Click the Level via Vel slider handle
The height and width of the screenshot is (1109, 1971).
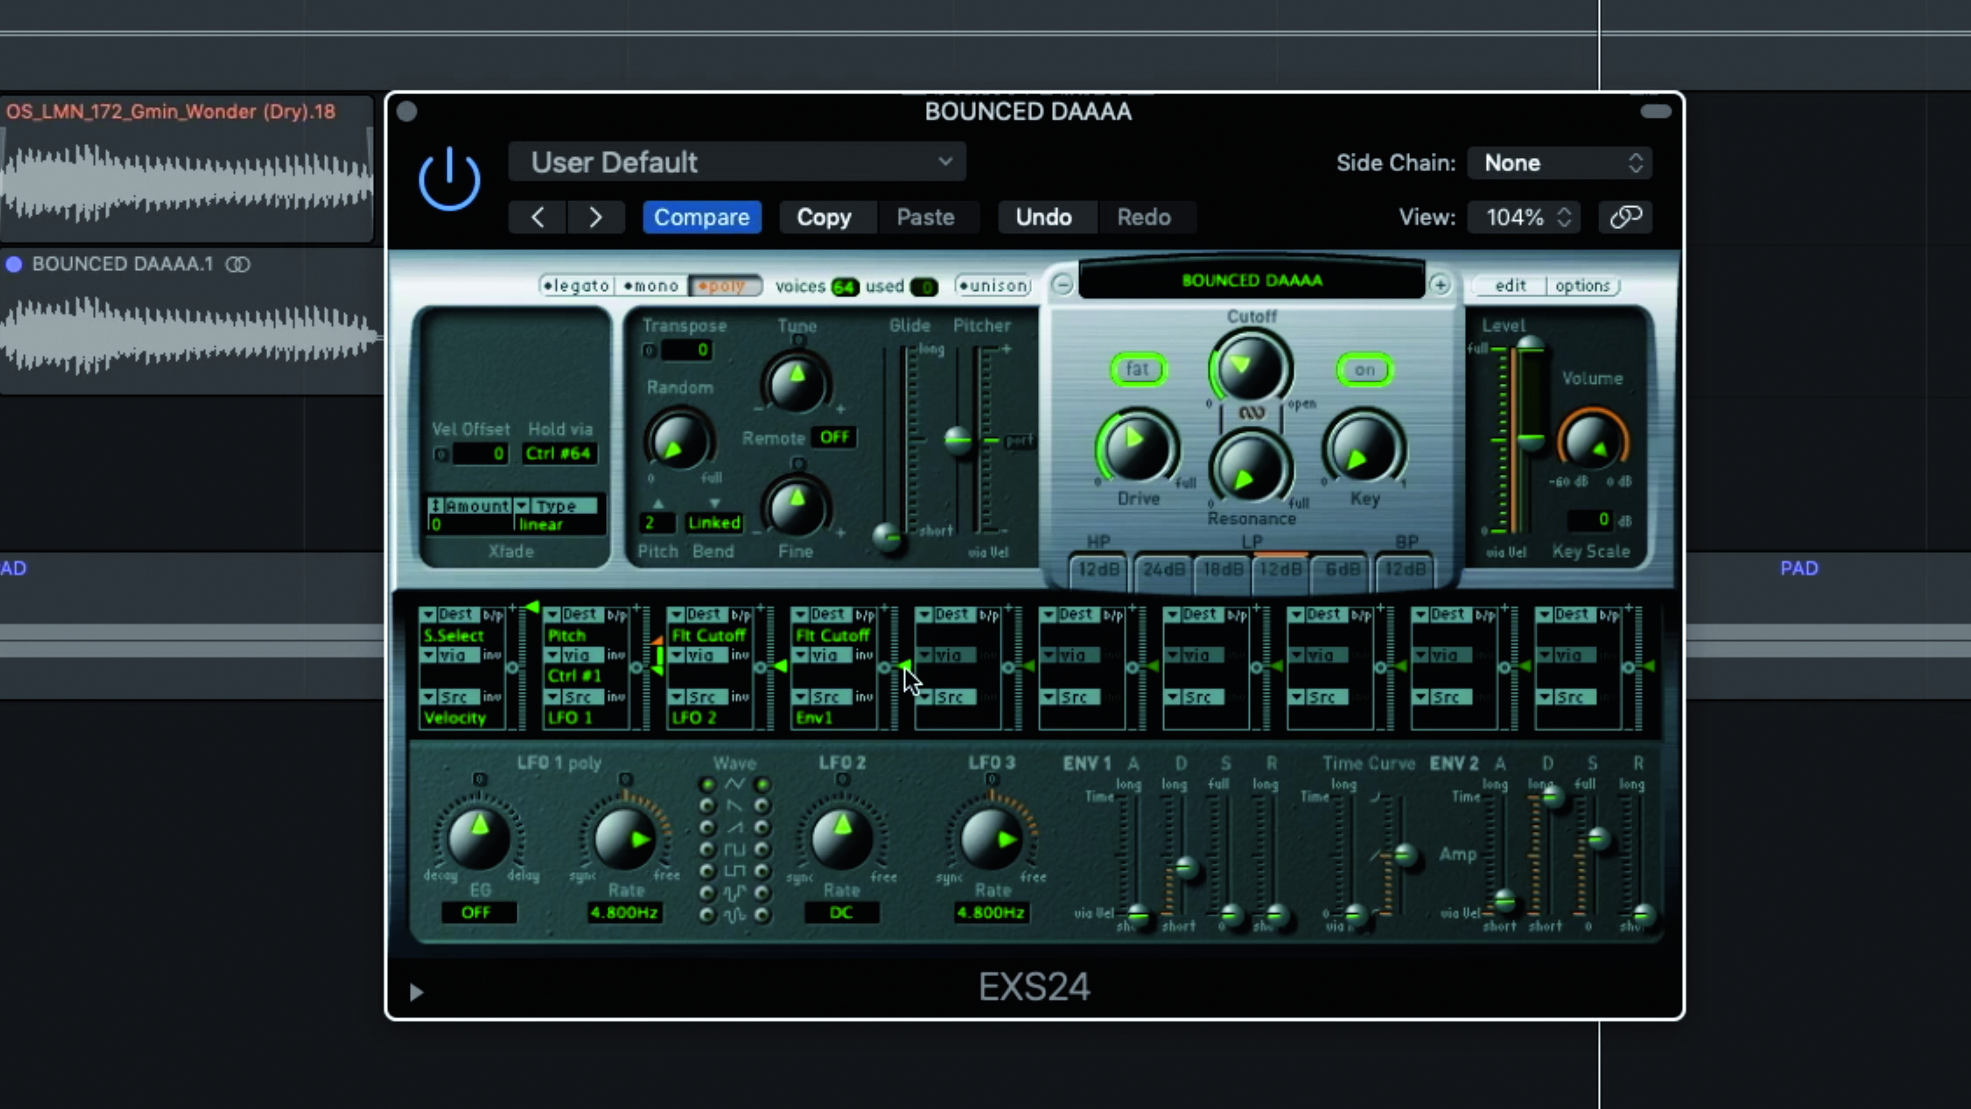[x=1530, y=440]
